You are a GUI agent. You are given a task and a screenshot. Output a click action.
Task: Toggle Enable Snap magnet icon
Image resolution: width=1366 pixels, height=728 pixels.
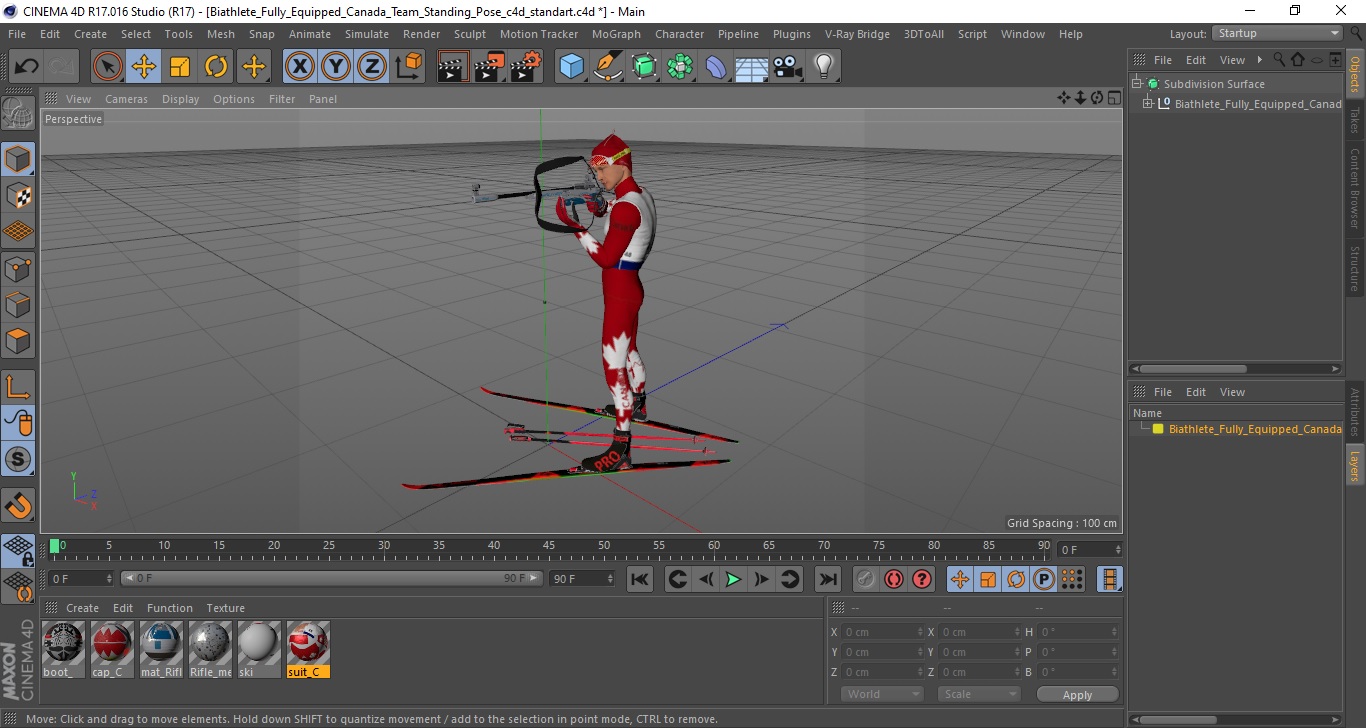click(x=18, y=505)
